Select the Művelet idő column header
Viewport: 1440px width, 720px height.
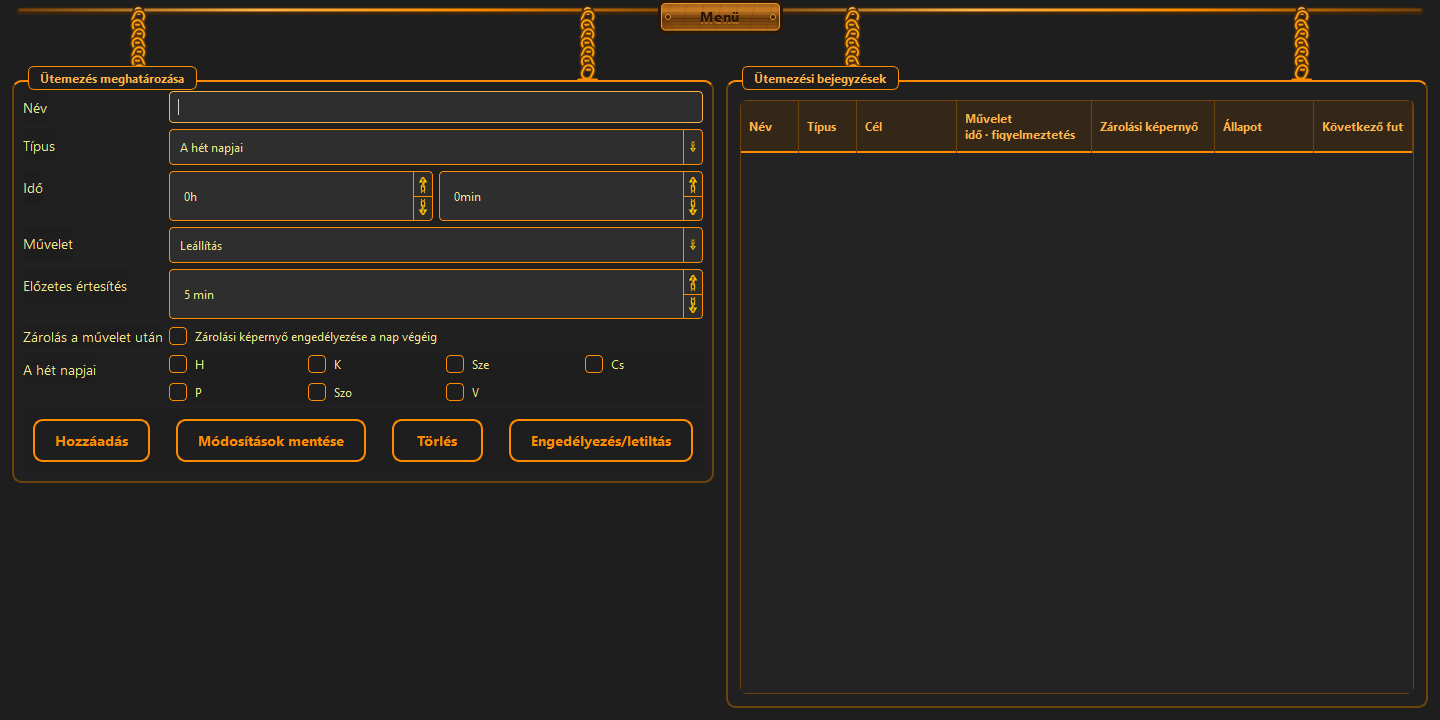(1024, 127)
